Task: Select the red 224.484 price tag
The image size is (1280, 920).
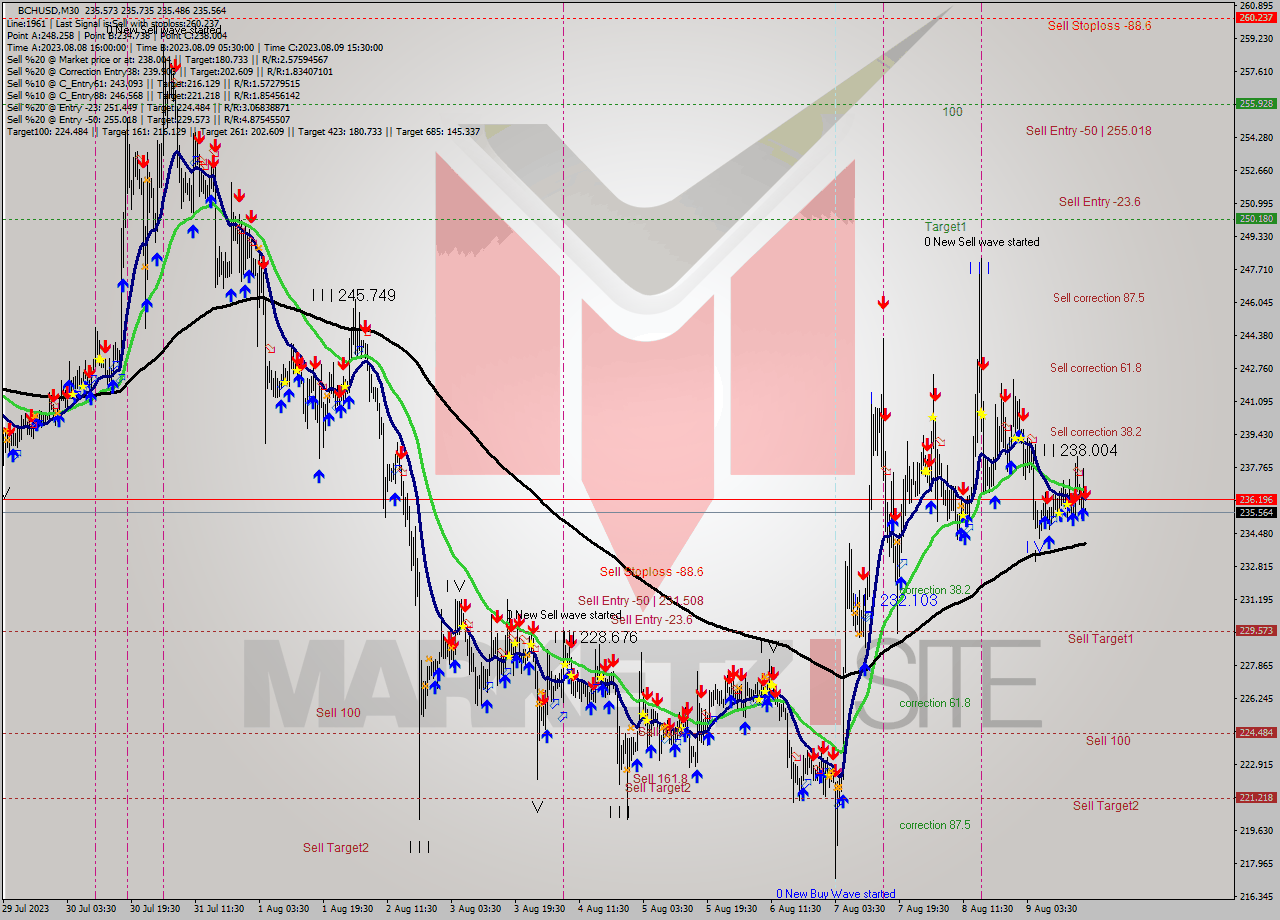Action: [1255, 732]
